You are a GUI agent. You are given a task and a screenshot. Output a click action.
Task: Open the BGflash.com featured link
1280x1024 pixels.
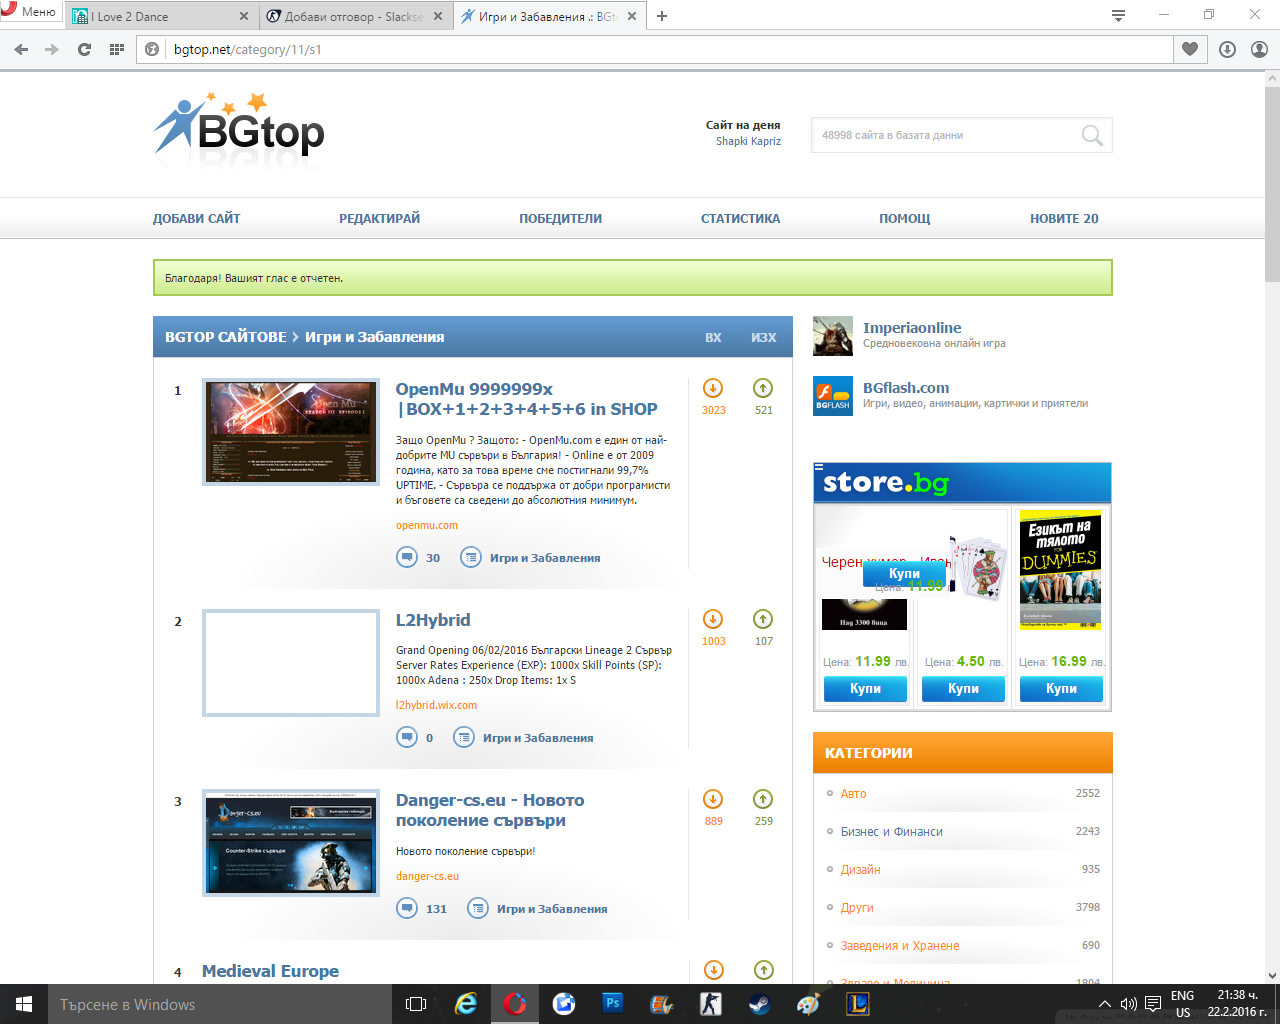(x=906, y=388)
